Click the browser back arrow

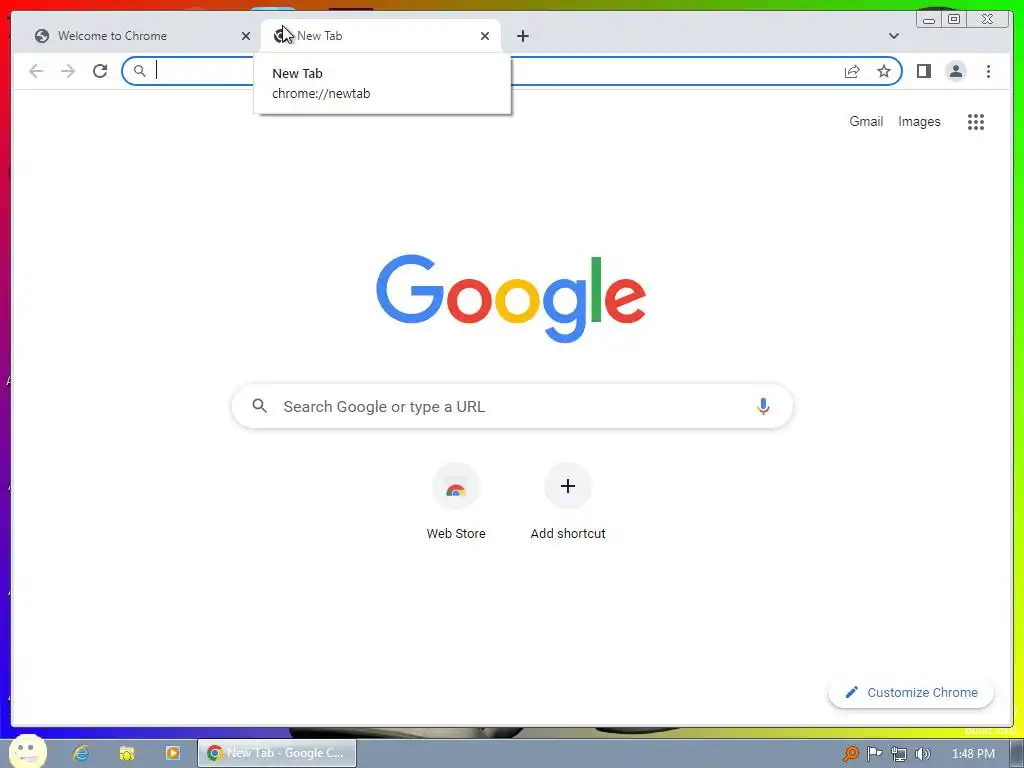coord(36,71)
